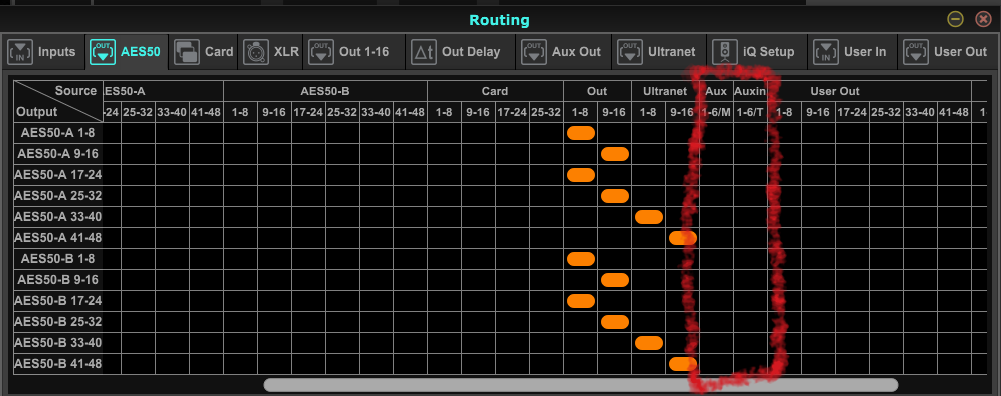Toggle AES50-B 17-24 from Out 1-8

pos(581,301)
